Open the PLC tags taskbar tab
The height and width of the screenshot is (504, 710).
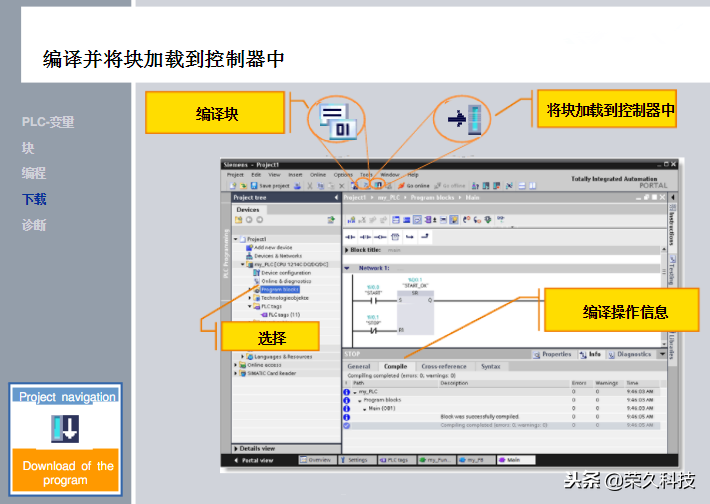pos(397,460)
